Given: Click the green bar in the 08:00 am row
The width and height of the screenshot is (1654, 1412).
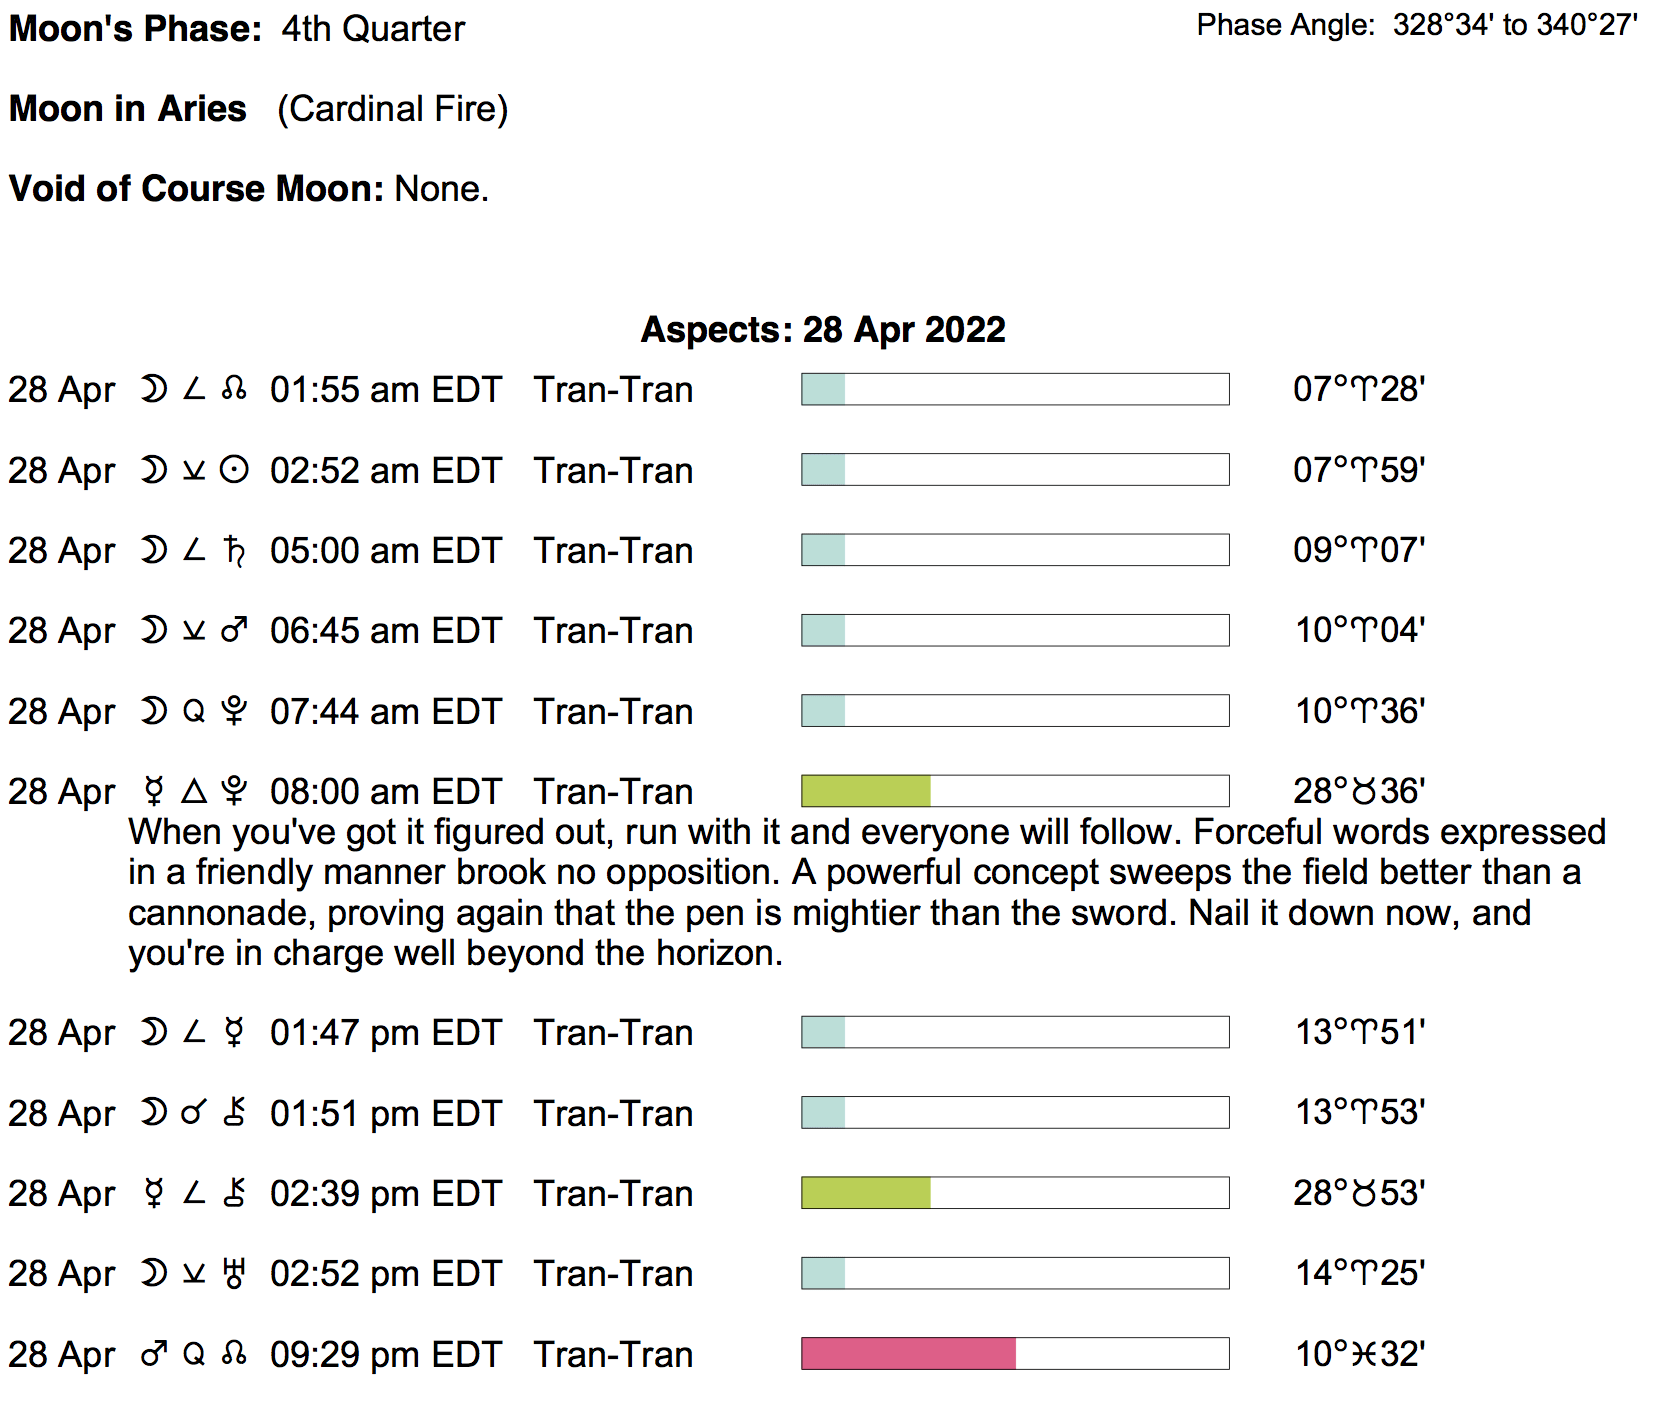Looking at the screenshot, I should [x=866, y=791].
